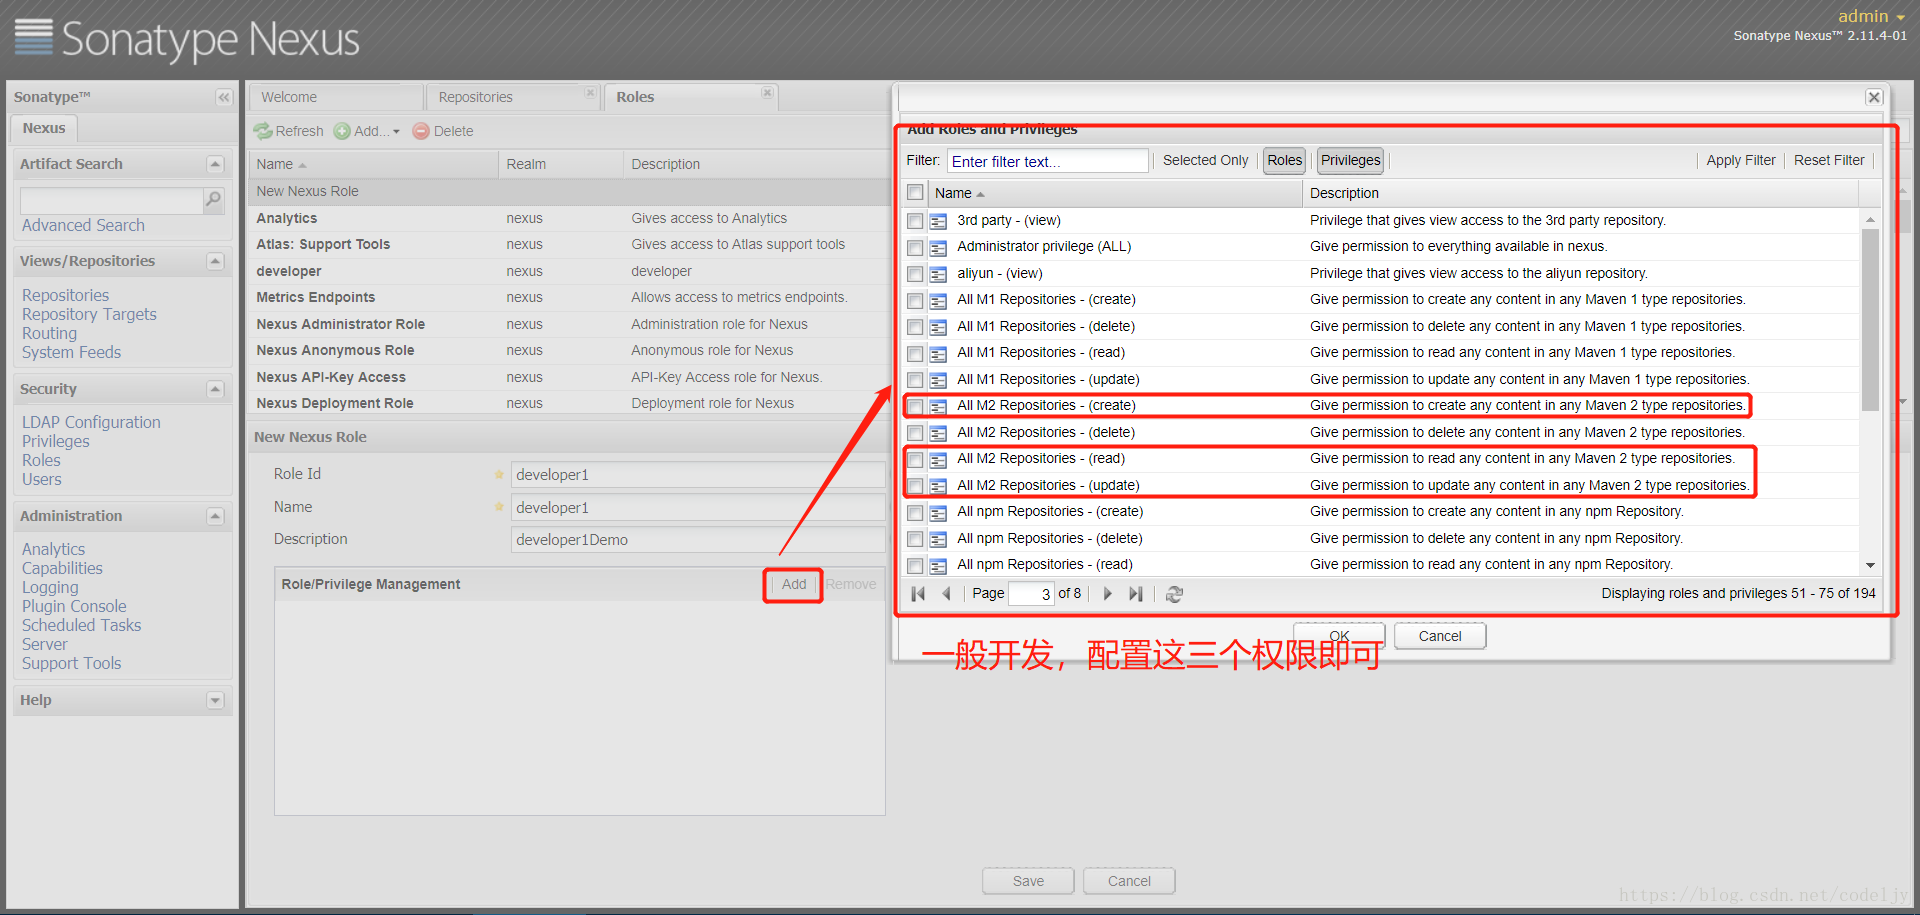Check All M2 Repositories - (update)

(915, 486)
